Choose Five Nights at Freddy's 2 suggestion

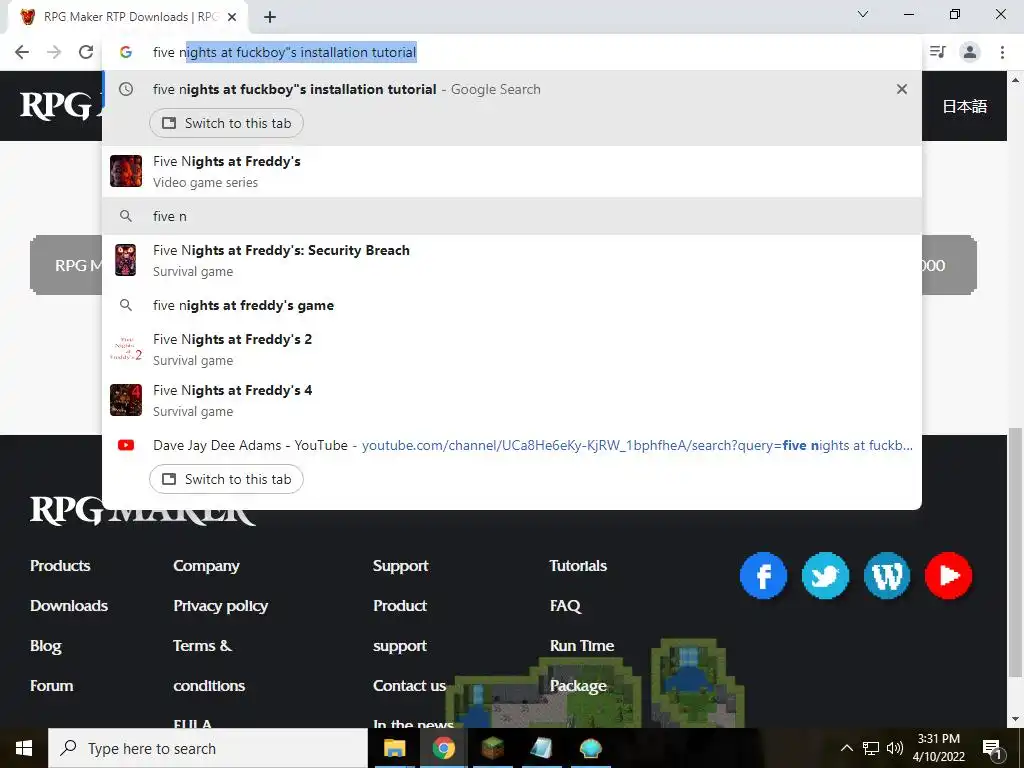[x=512, y=349]
